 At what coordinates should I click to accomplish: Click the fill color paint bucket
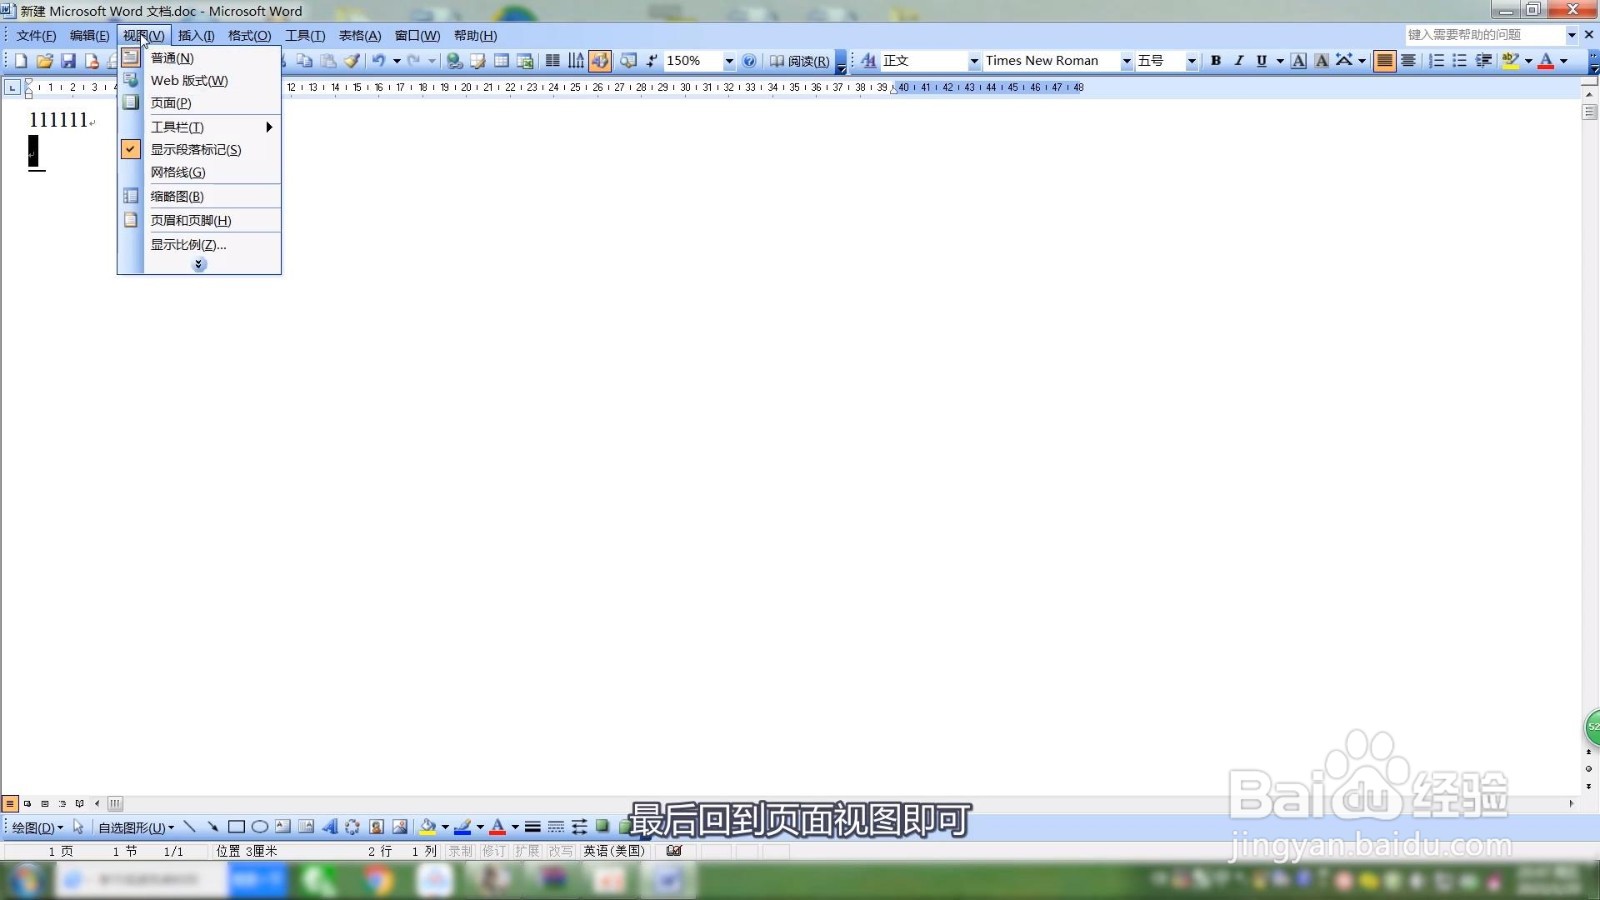[427, 827]
